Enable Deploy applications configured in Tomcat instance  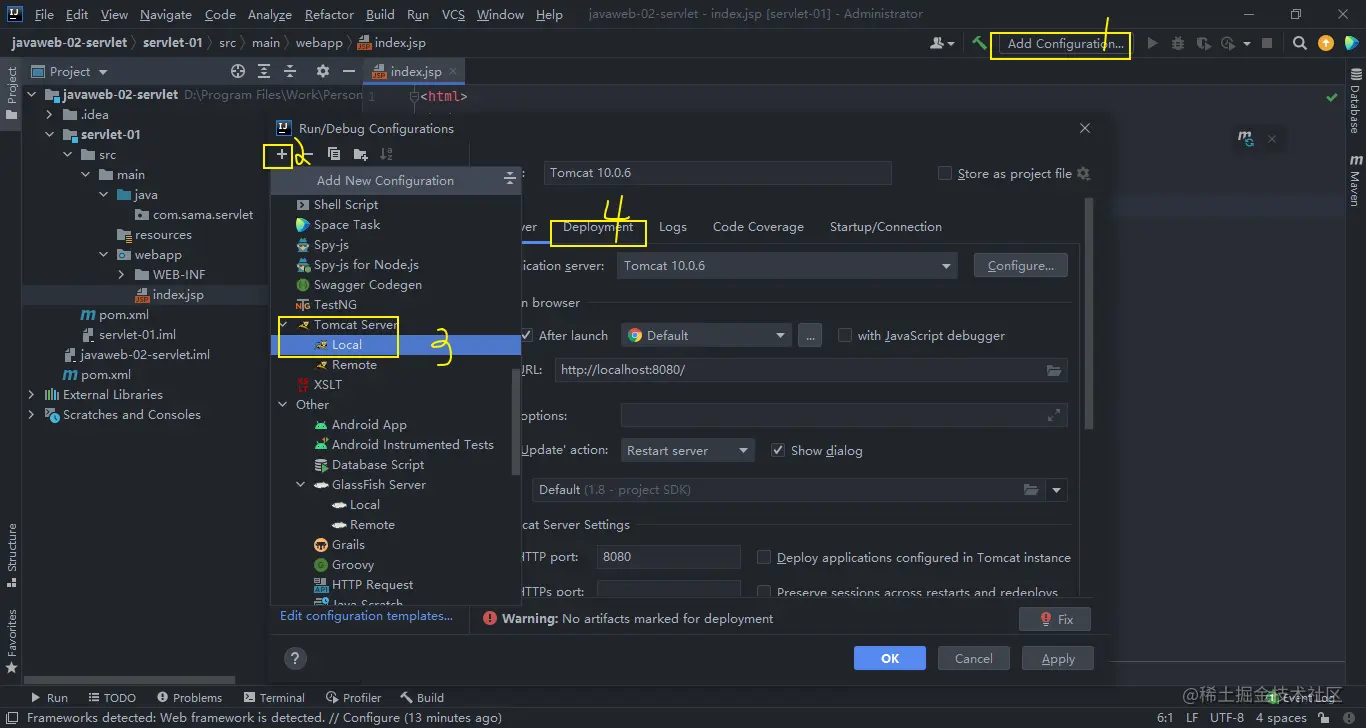coord(764,557)
